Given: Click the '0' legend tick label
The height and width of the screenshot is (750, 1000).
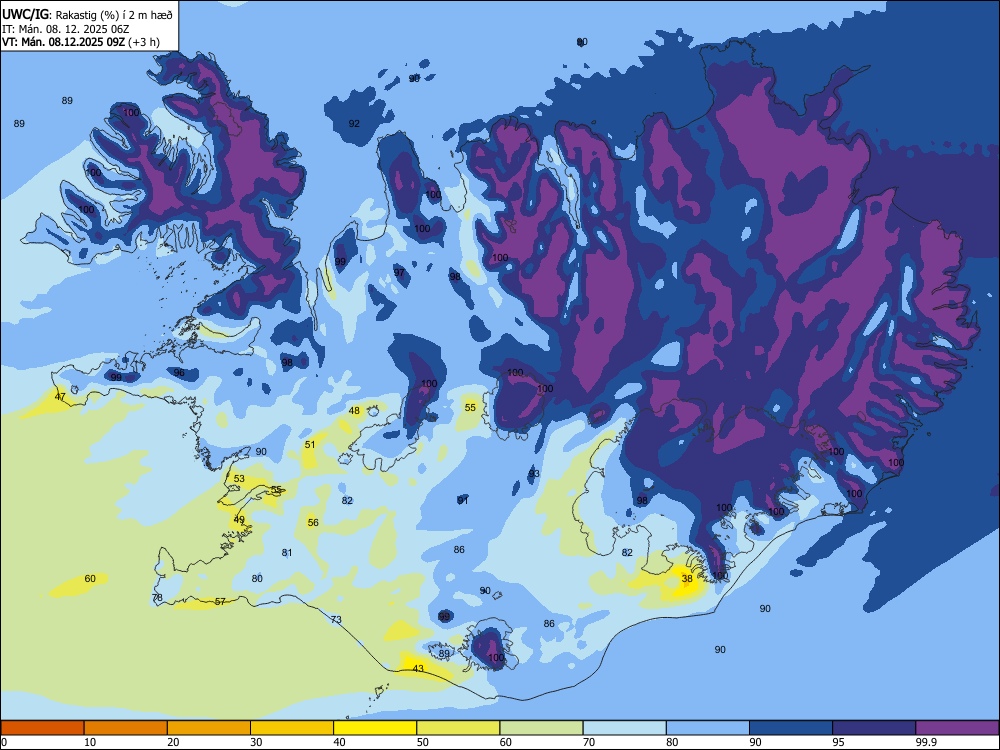Looking at the screenshot, I should (4, 742).
